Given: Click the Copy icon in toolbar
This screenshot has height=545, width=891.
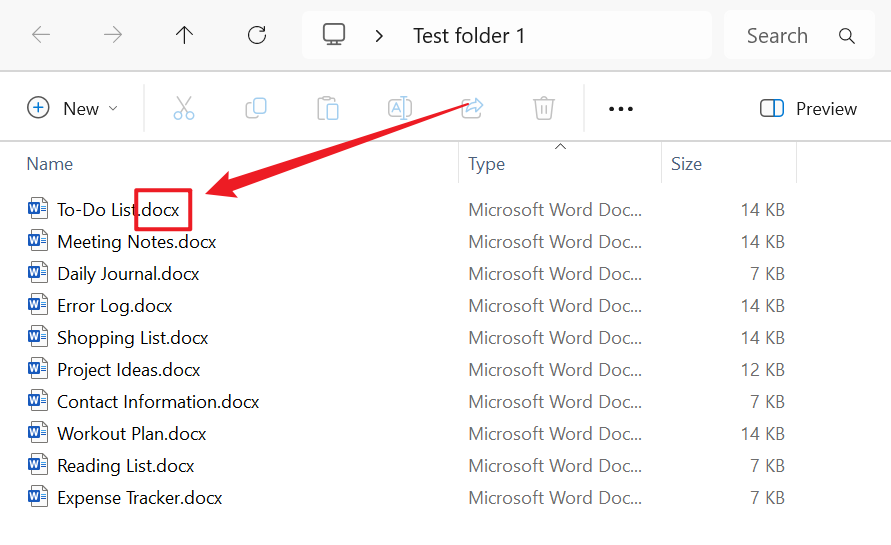Looking at the screenshot, I should tap(256, 108).
